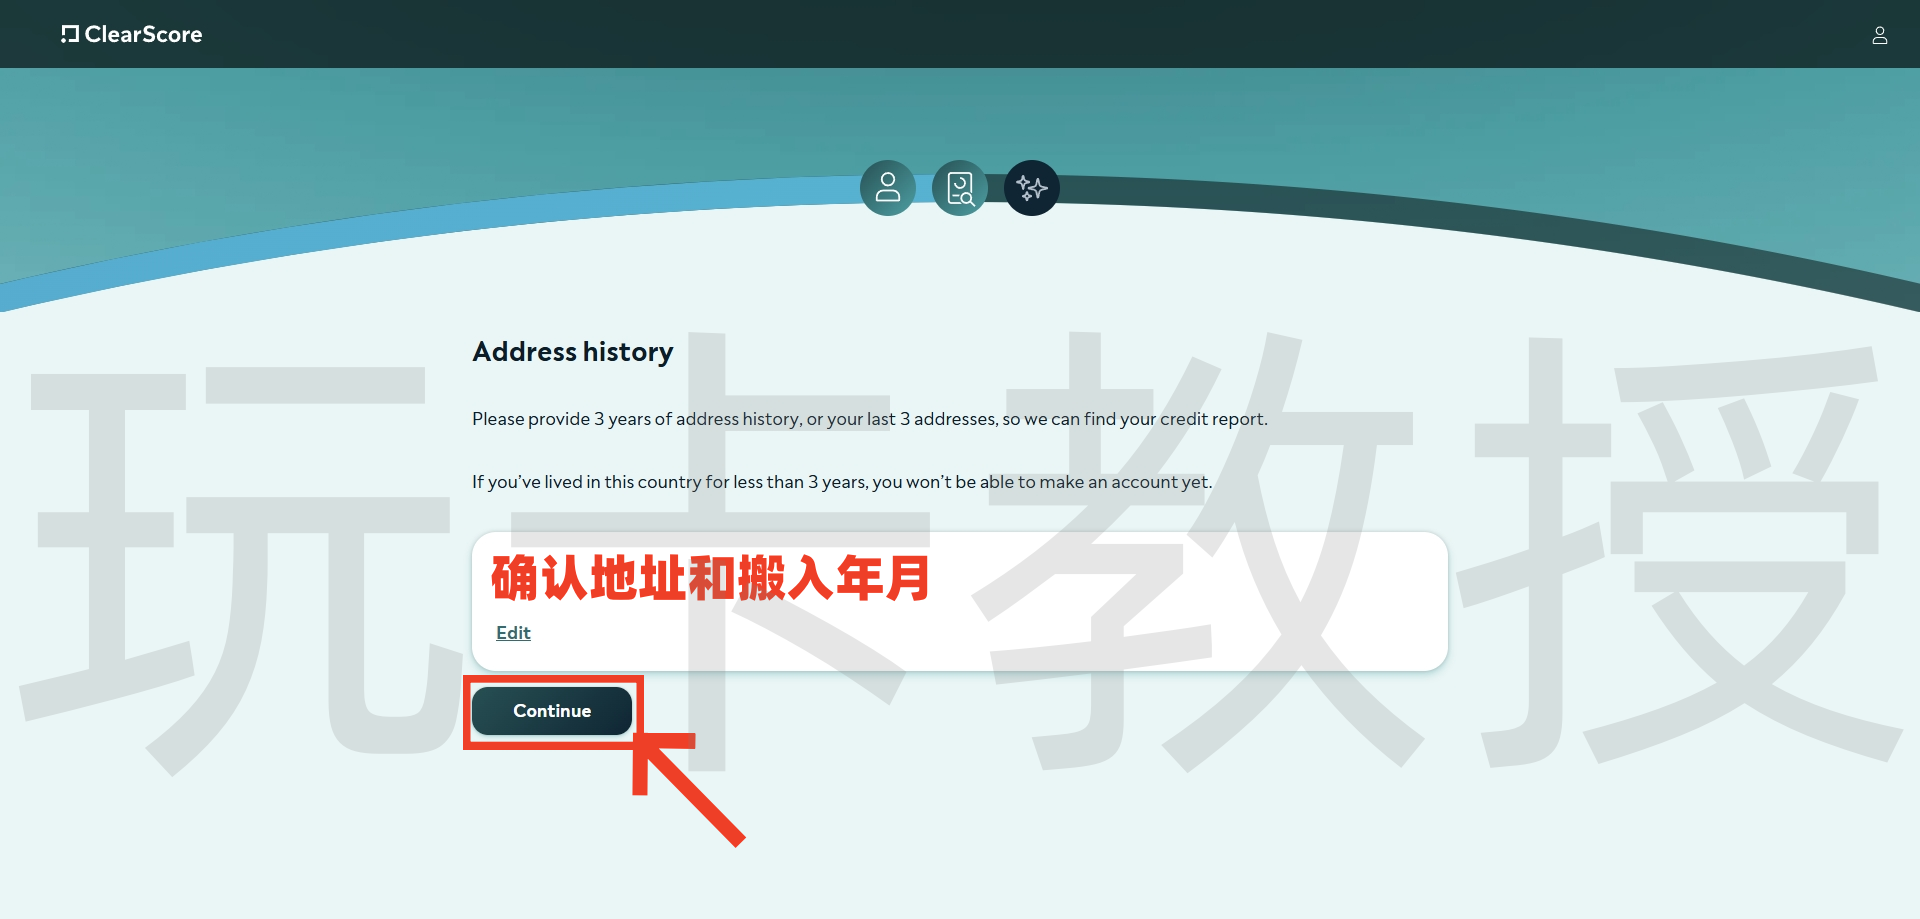The image size is (1920, 919).
Task: Click the ClearScore square logo icon
Action: point(70,34)
